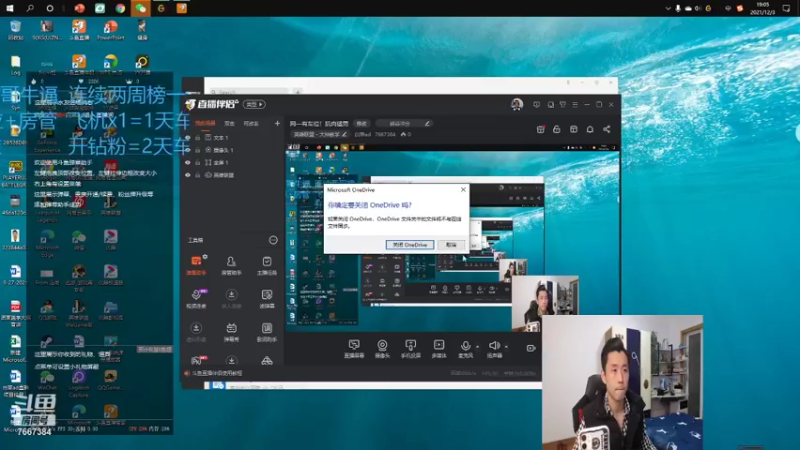Open the microphone tool with purple badge

[x=196, y=298]
